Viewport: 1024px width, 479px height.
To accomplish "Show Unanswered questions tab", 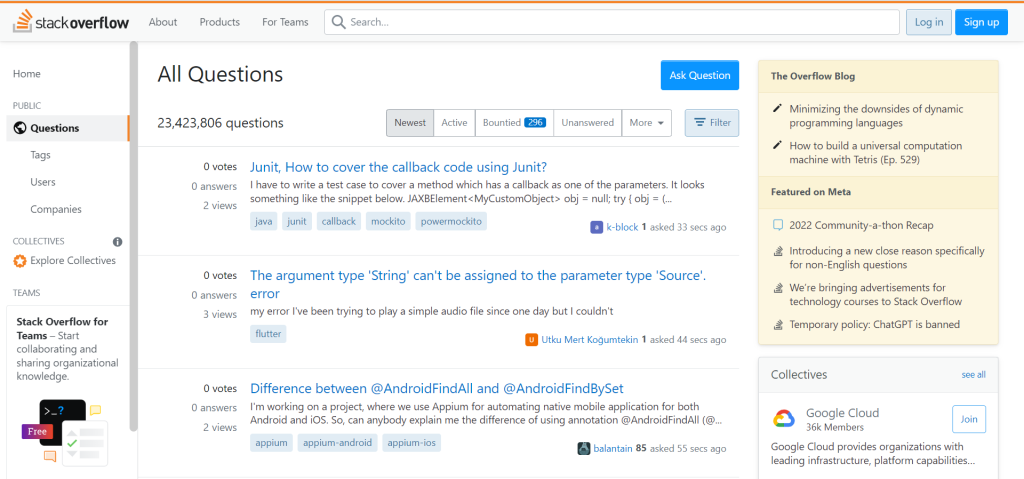I will point(588,123).
